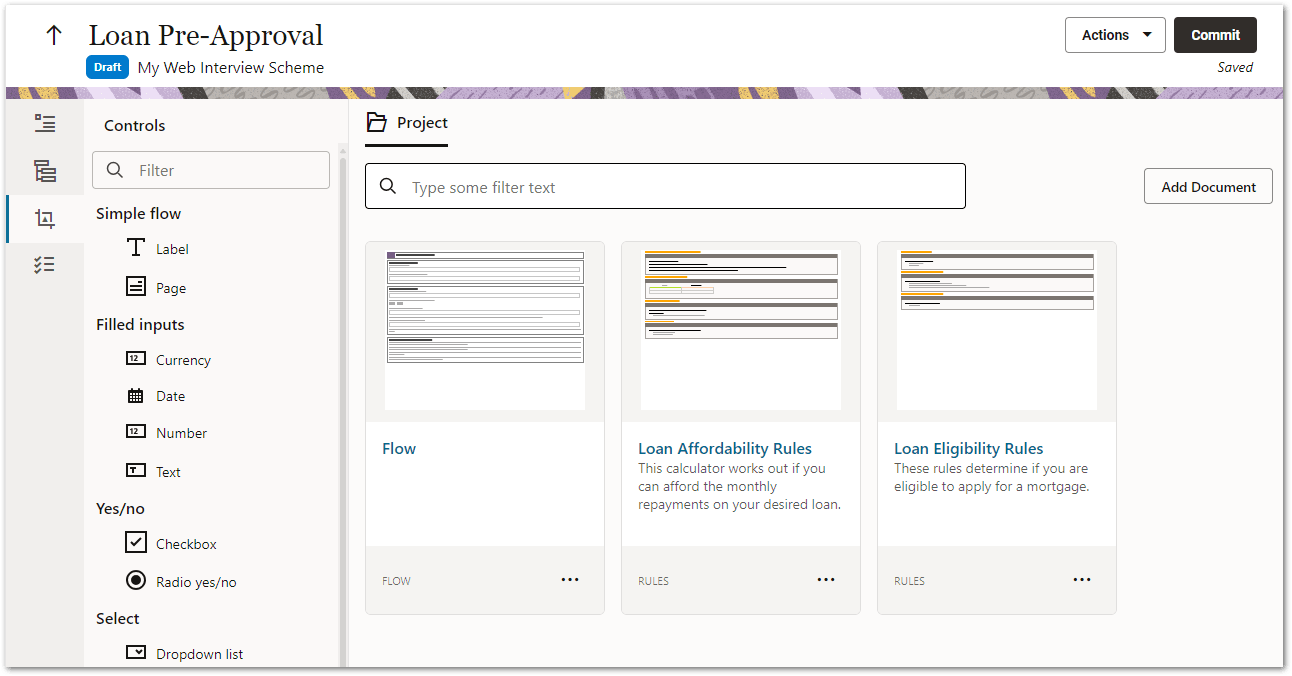The height and width of the screenshot is (676, 1292).
Task: Select the Label control
Action: point(172,248)
